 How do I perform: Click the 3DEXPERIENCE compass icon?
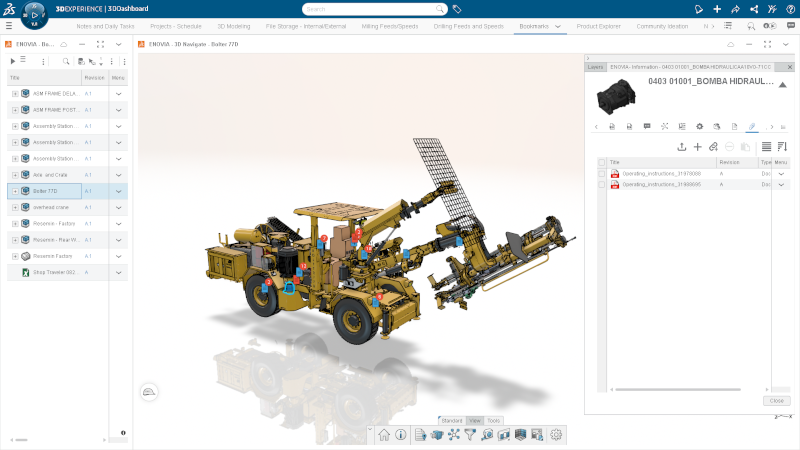(36, 17)
